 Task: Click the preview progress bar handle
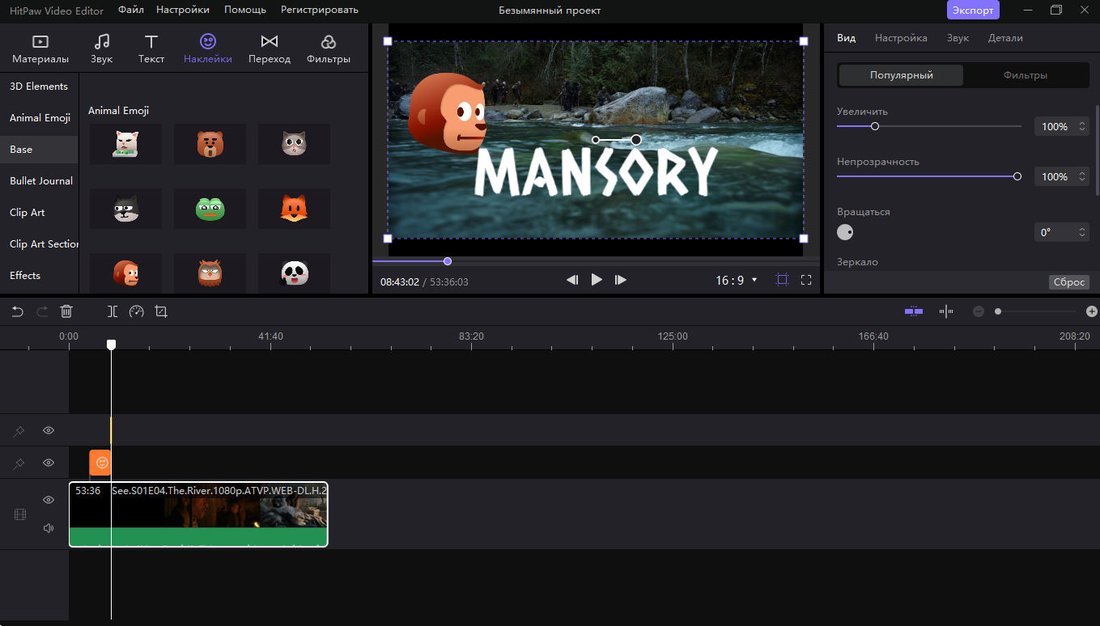tap(448, 261)
